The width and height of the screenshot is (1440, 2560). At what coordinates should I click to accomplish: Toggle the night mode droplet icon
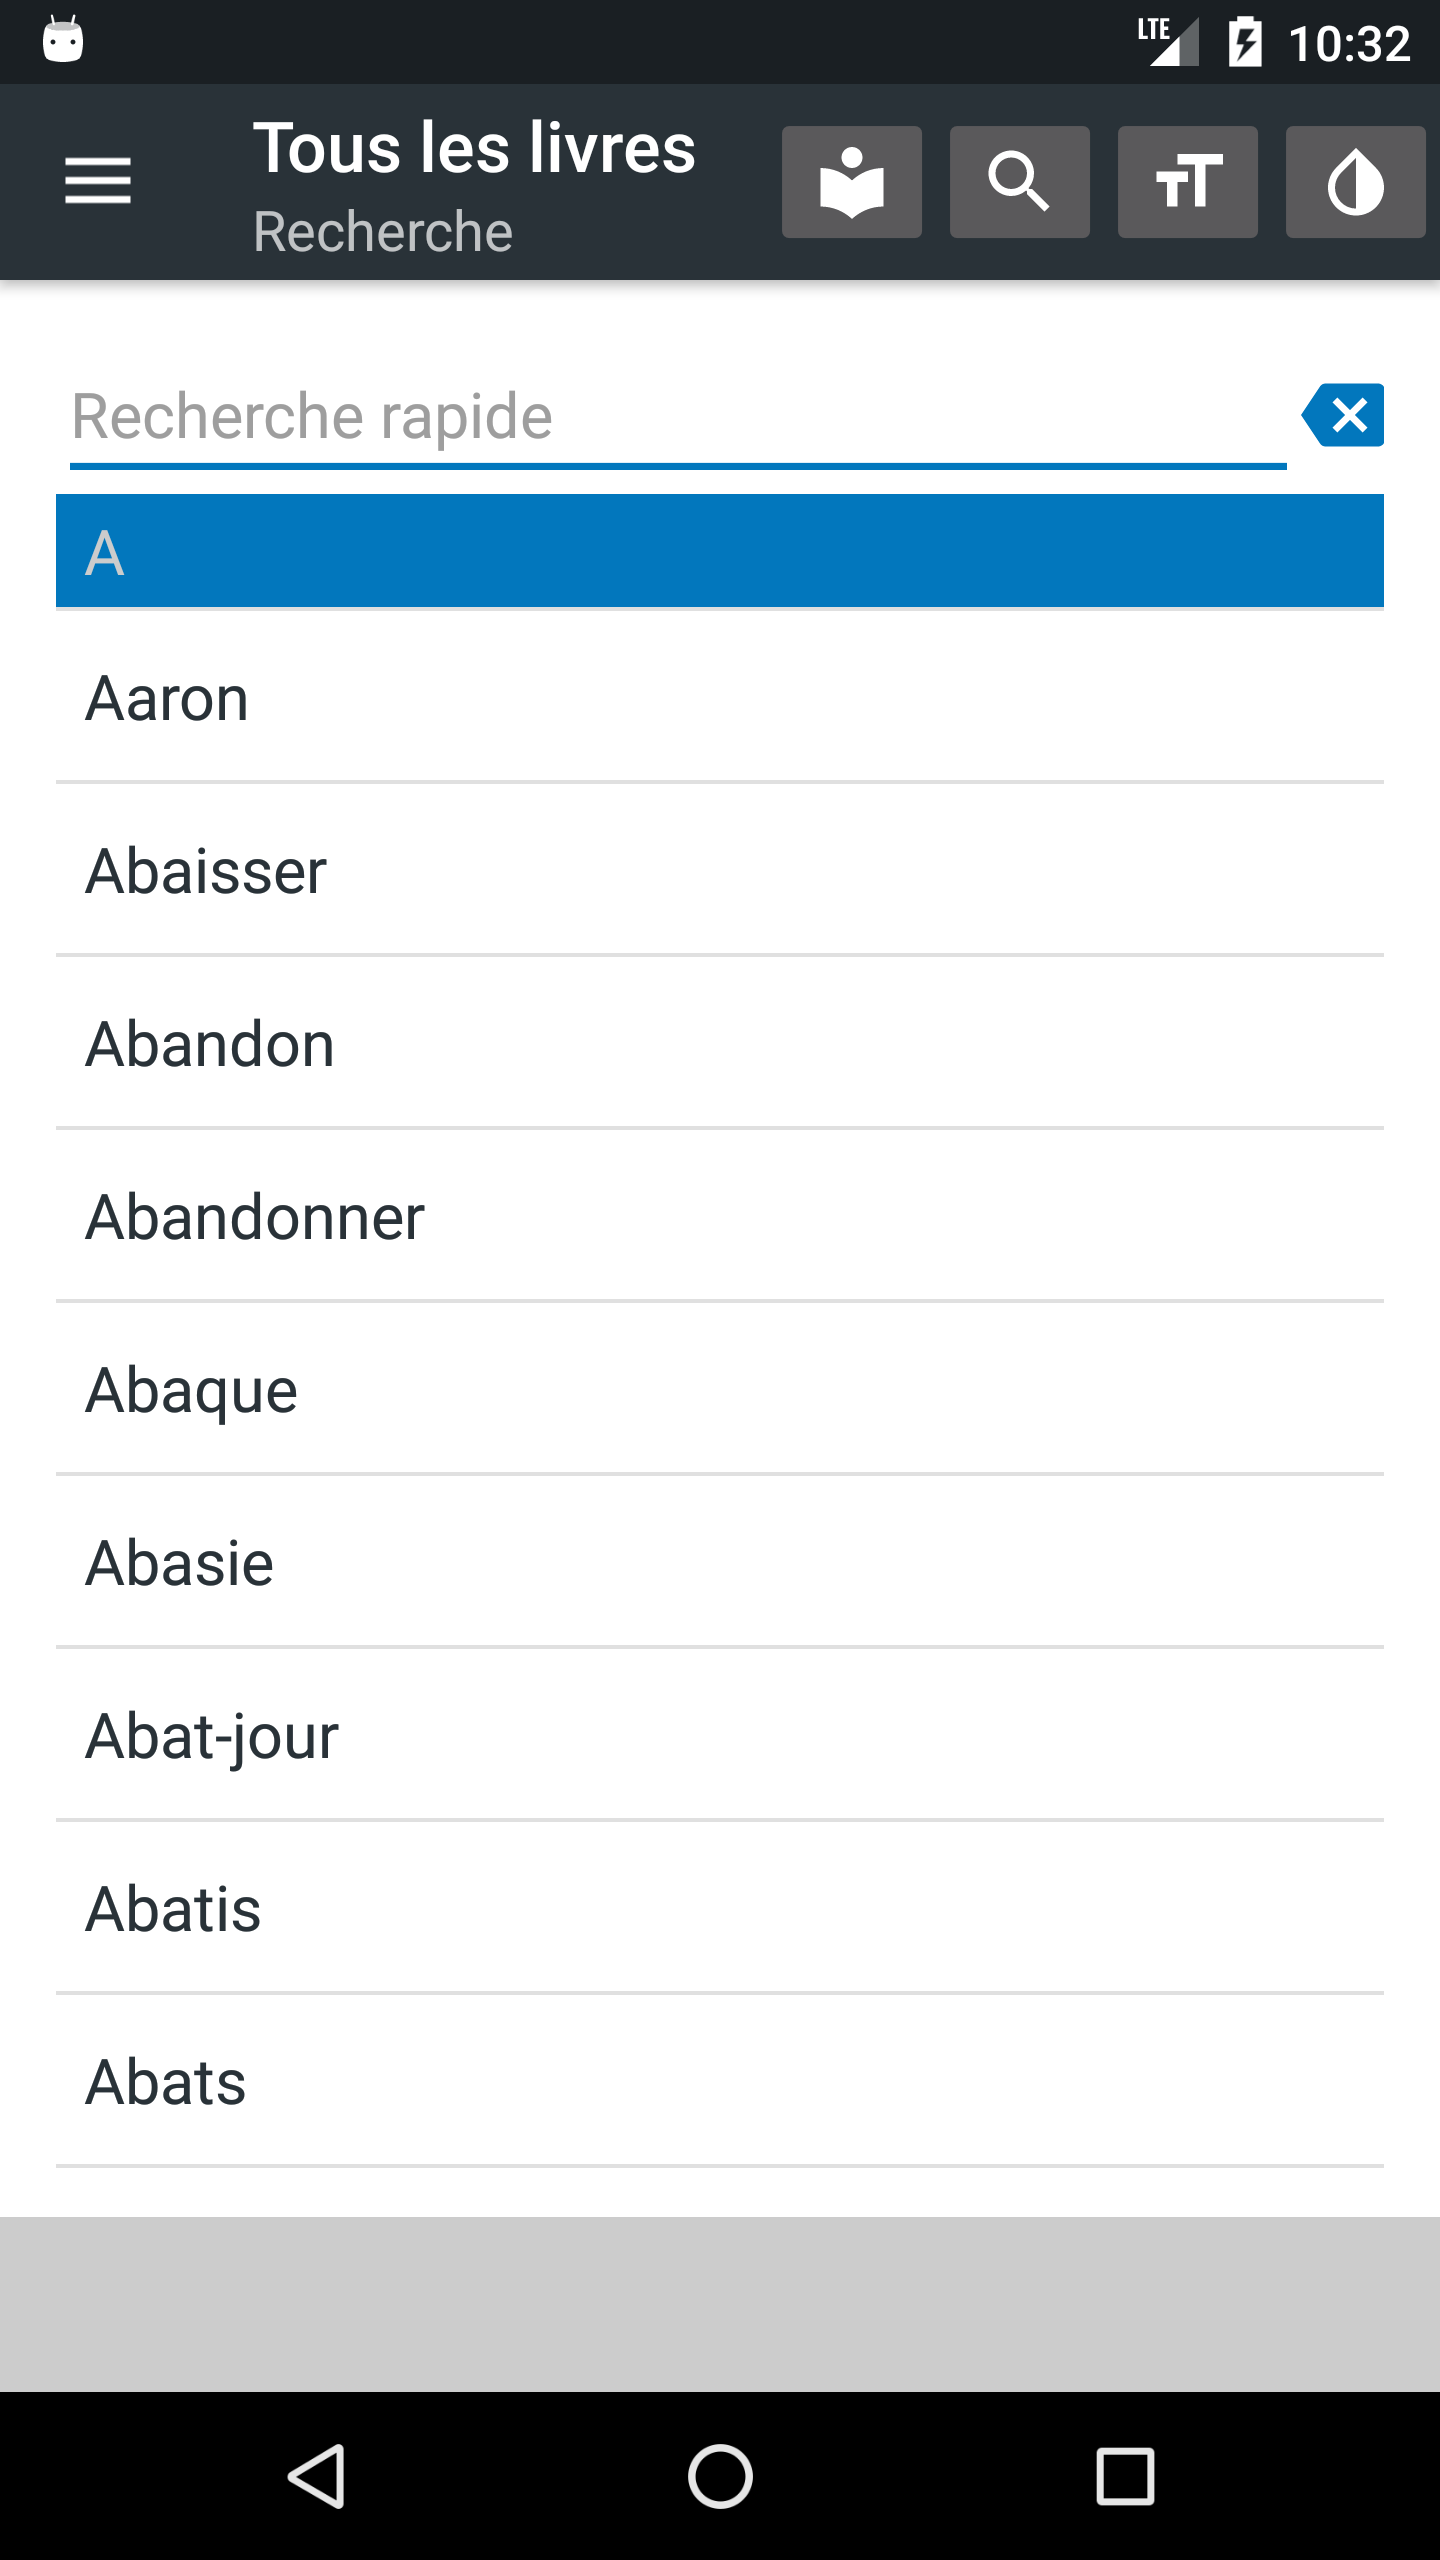1355,182
